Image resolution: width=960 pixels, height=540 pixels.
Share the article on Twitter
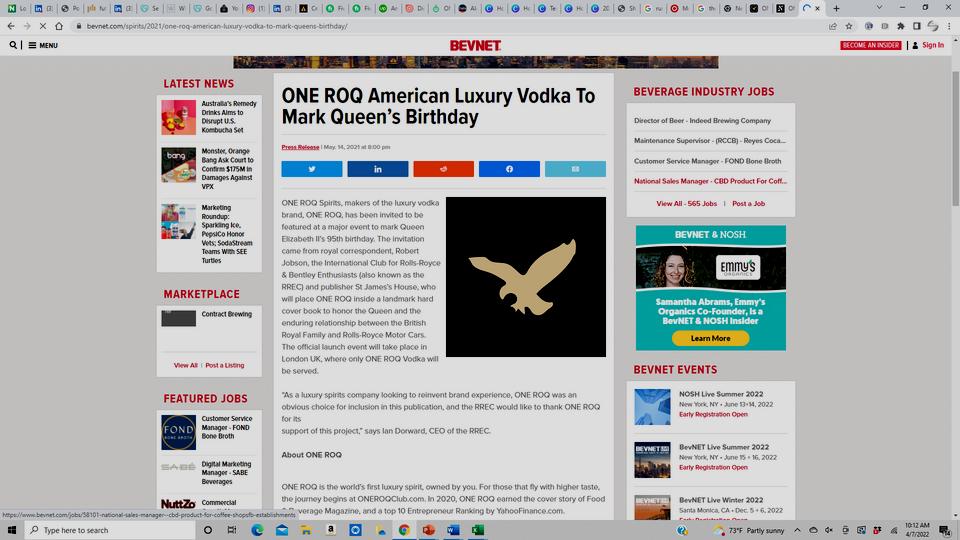[312, 169]
